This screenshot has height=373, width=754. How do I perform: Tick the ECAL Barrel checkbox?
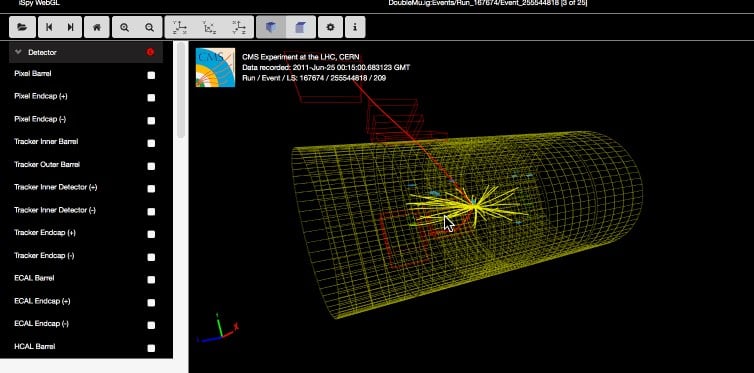pyautogui.click(x=151, y=280)
